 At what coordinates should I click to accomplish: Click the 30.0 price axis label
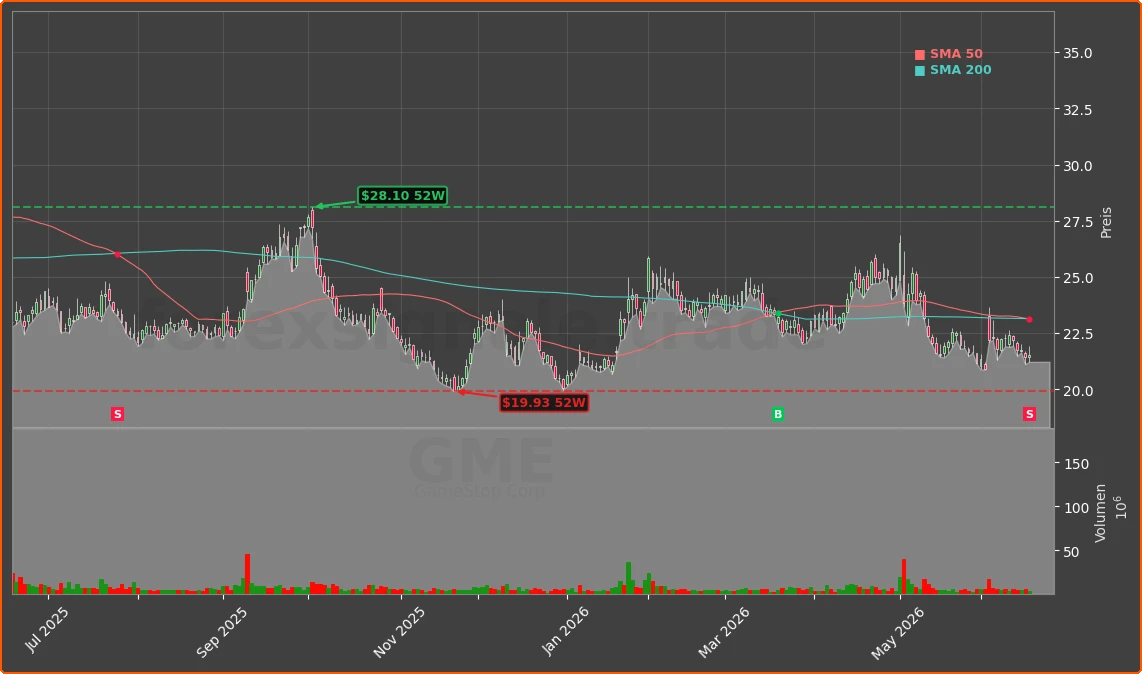click(x=1078, y=166)
